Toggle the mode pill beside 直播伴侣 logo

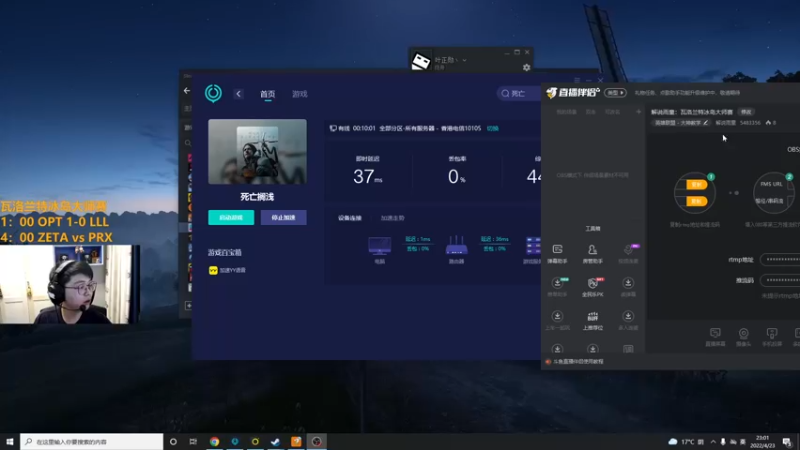615,93
